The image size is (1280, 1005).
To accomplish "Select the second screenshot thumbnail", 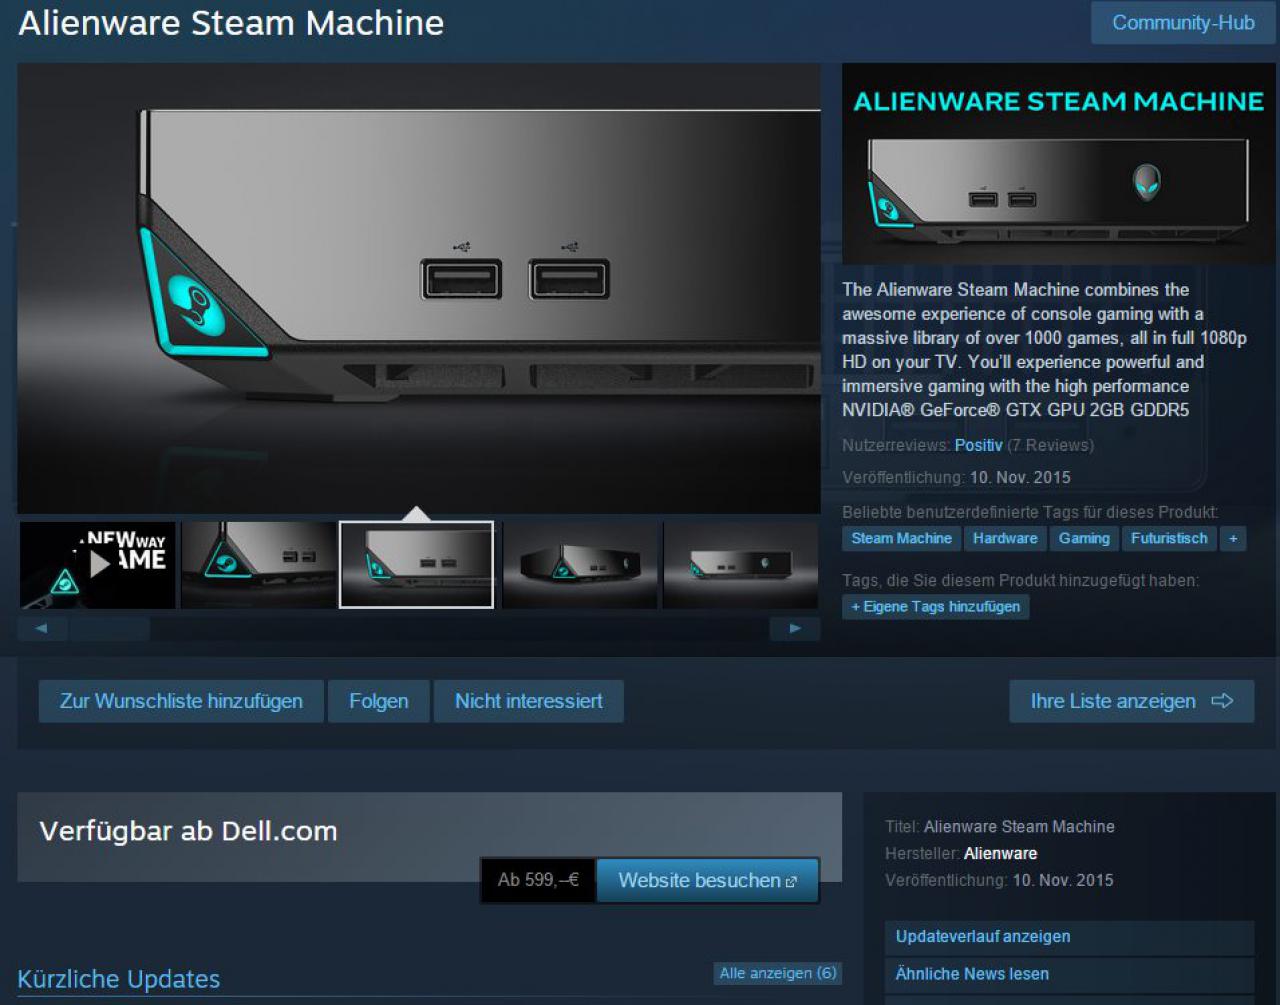I will 259,564.
